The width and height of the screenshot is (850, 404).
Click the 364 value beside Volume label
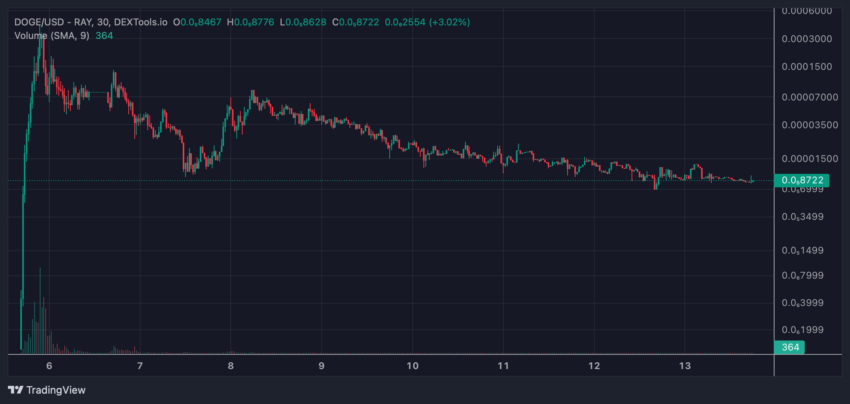[104, 35]
